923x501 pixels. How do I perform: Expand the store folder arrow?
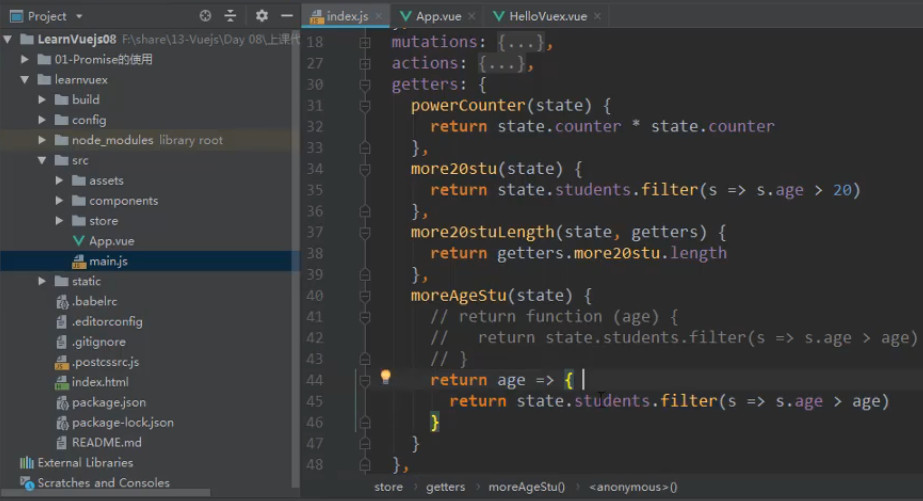[x=59, y=221]
